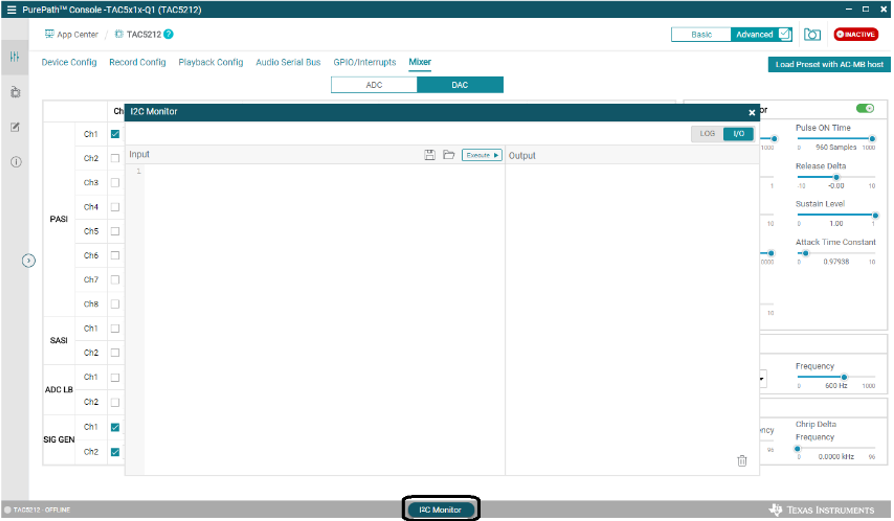Click the save script floppy icon

[430, 155]
